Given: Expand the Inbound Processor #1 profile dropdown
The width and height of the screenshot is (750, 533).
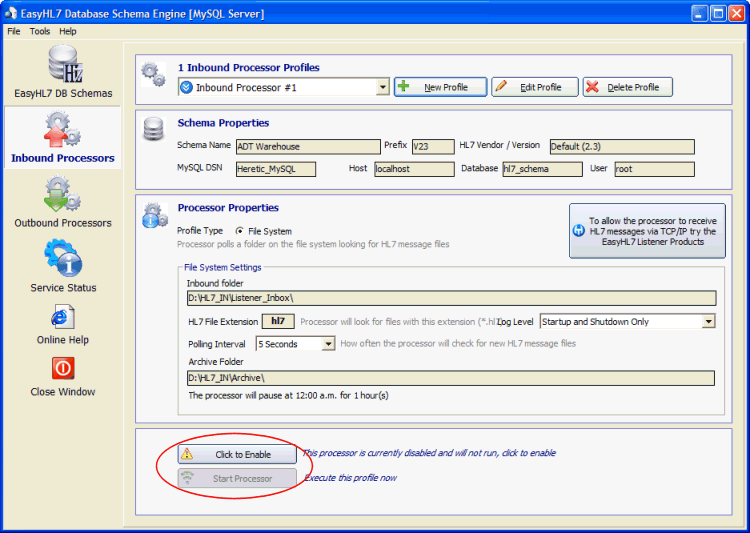Looking at the screenshot, I should point(383,87).
